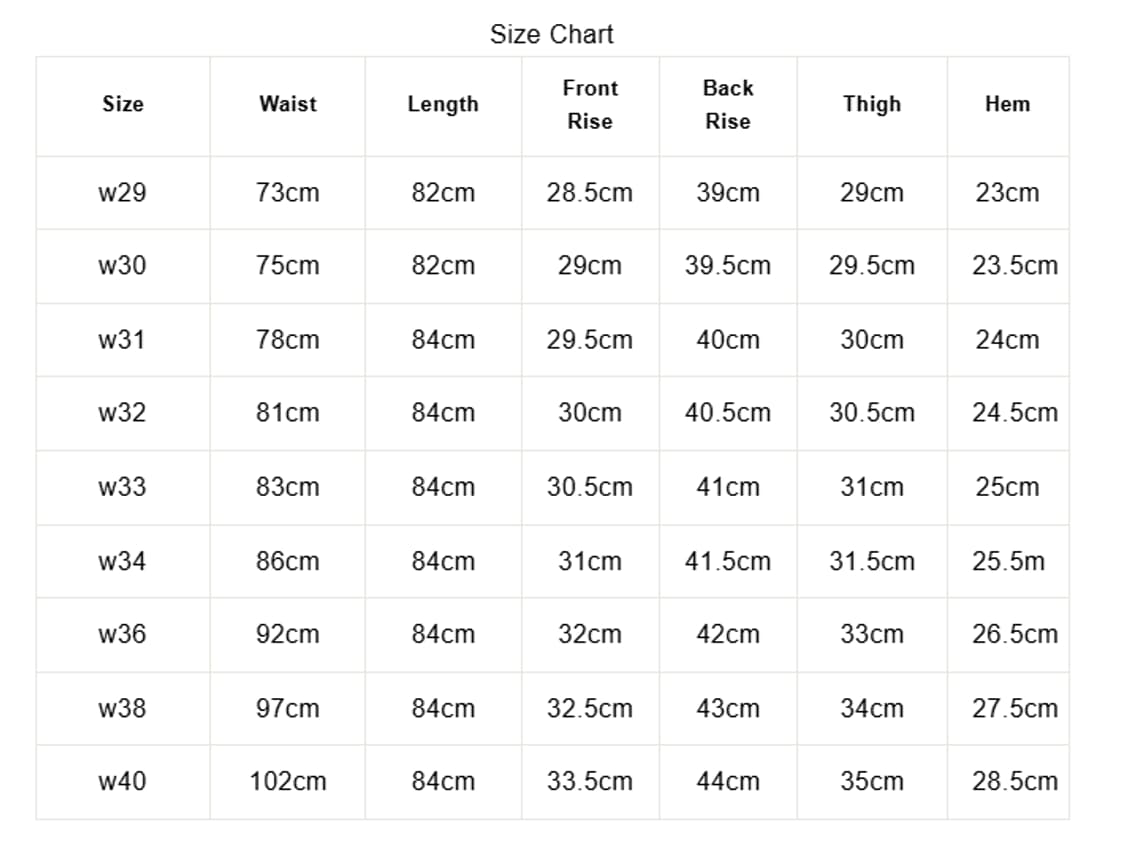Select the Waist column header
This screenshot has height=848, width=1125.
click(x=287, y=104)
